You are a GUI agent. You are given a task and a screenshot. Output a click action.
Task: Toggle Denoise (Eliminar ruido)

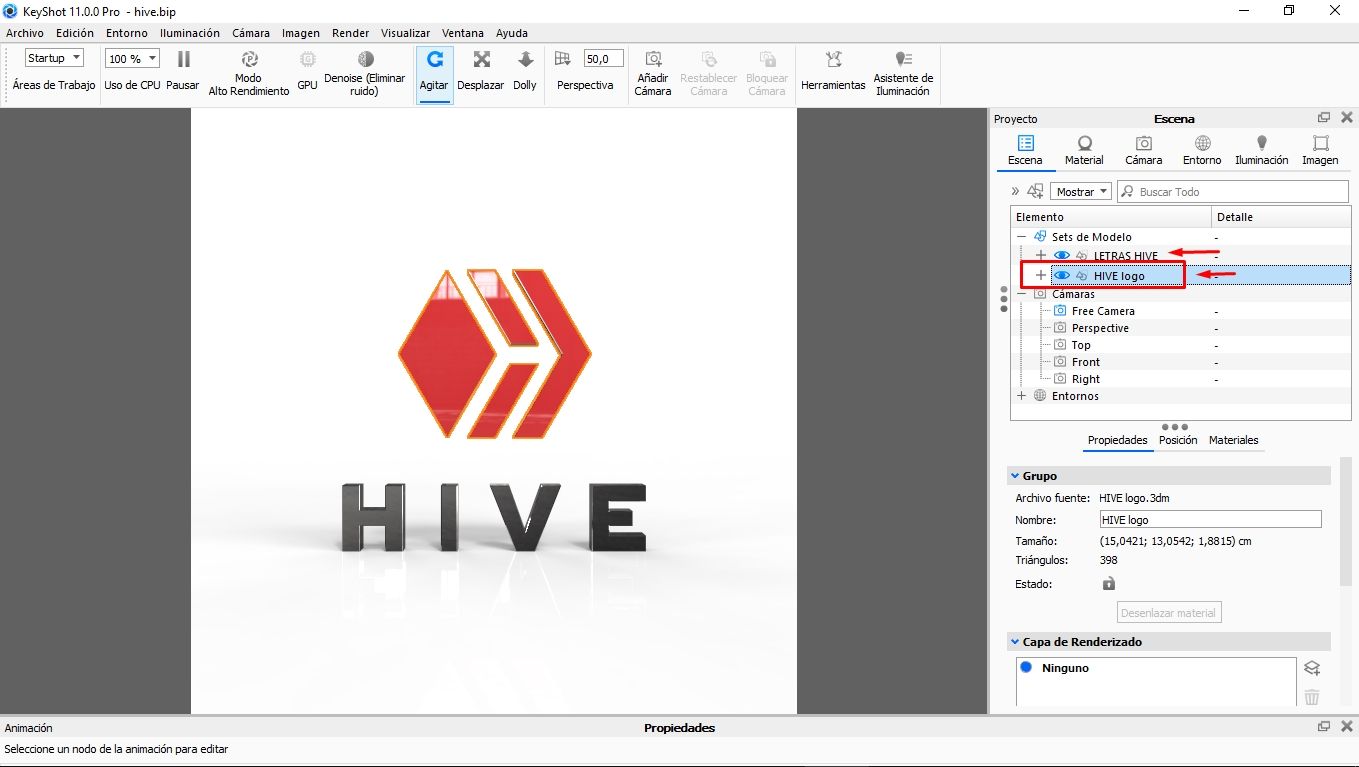(365, 73)
